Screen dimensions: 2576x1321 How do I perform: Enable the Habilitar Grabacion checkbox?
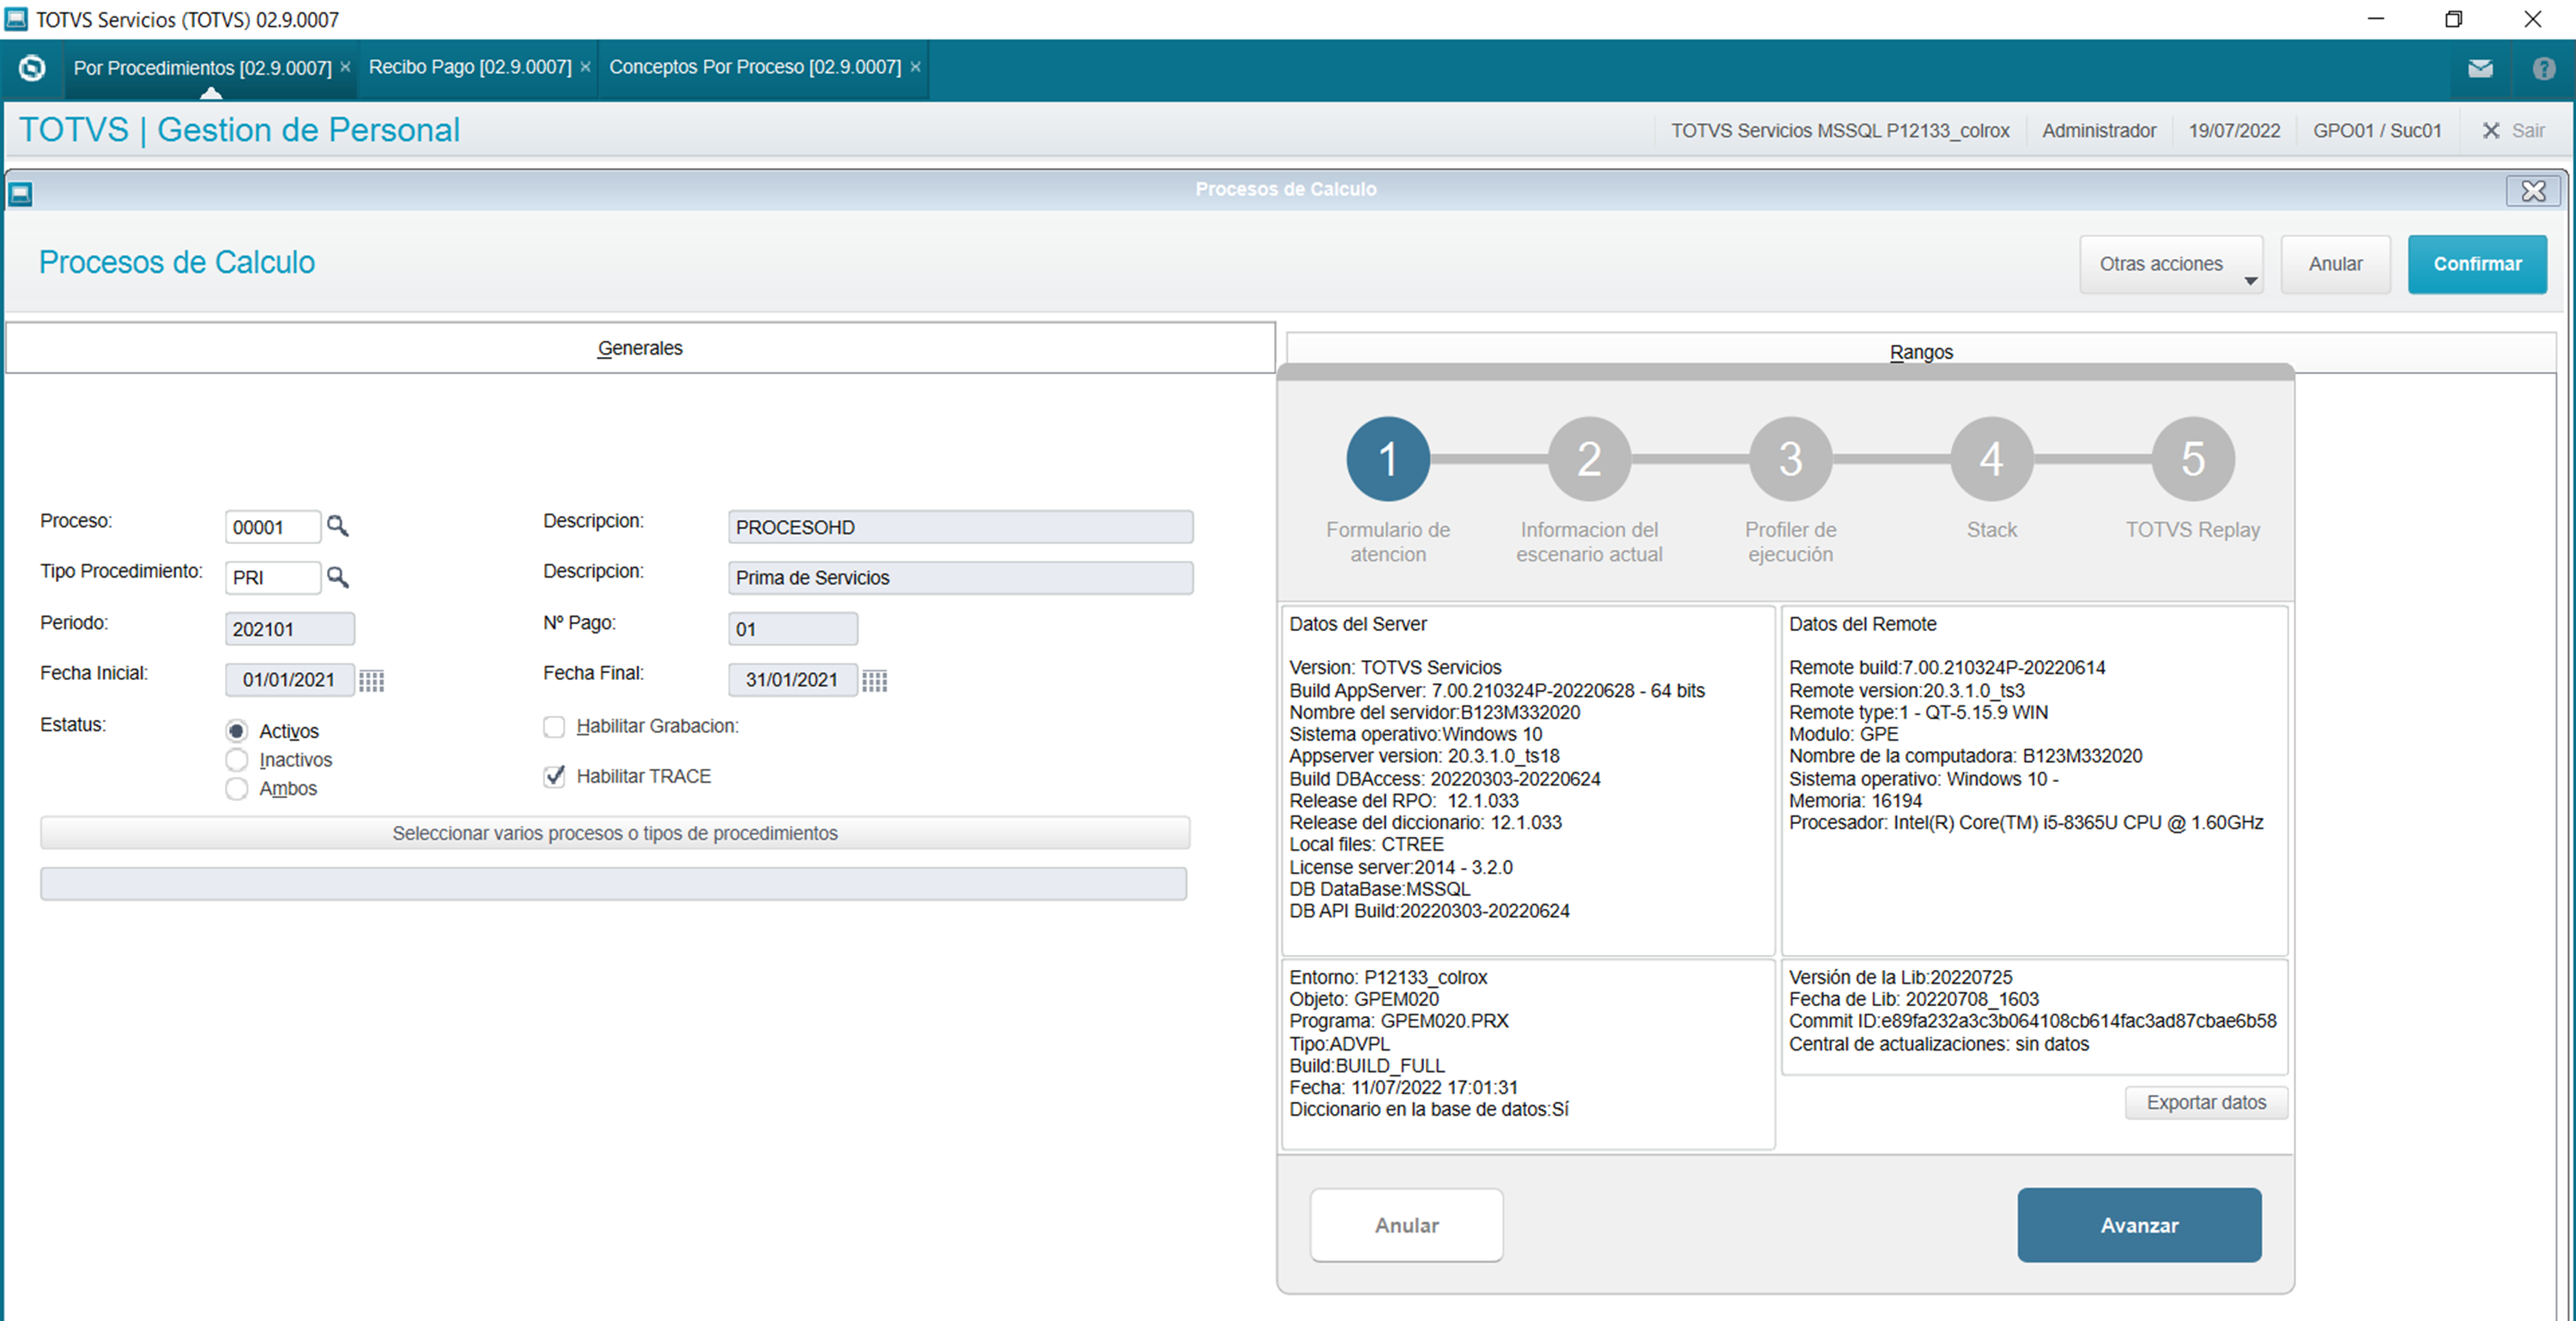pyautogui.click(x=554, y=727)
